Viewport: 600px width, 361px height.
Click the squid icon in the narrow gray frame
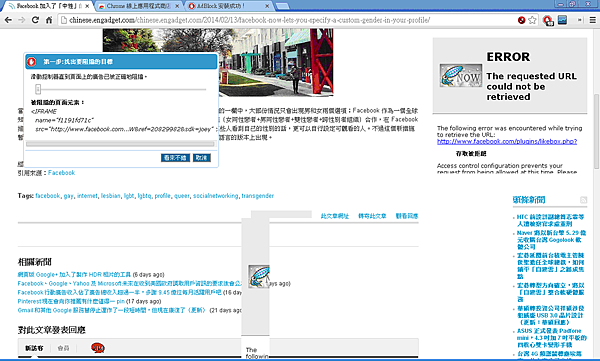[x=259, y=276]
